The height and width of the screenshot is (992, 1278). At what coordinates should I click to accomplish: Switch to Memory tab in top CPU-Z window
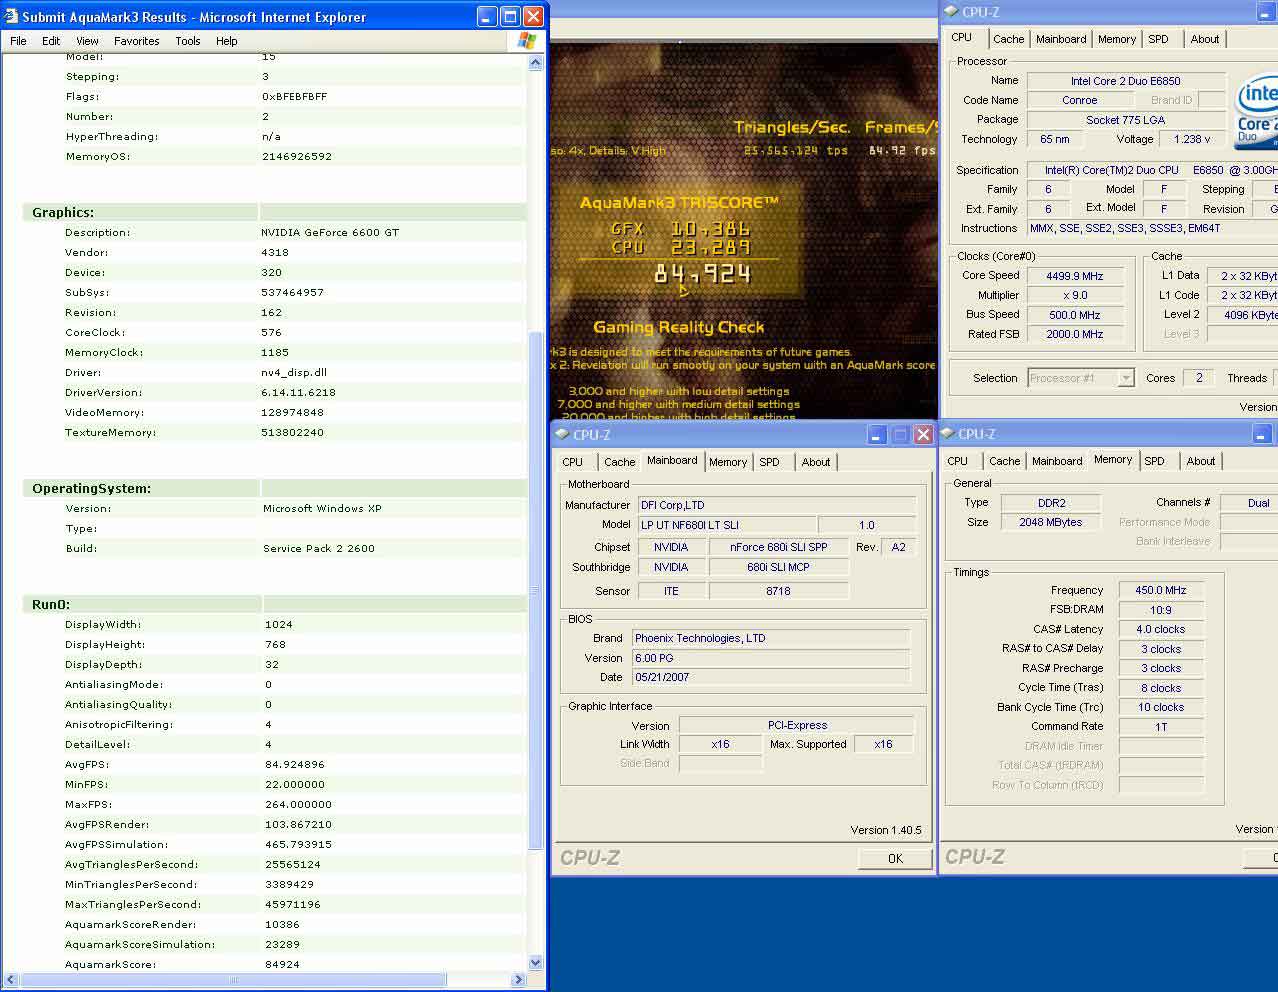coord(1117,39)
